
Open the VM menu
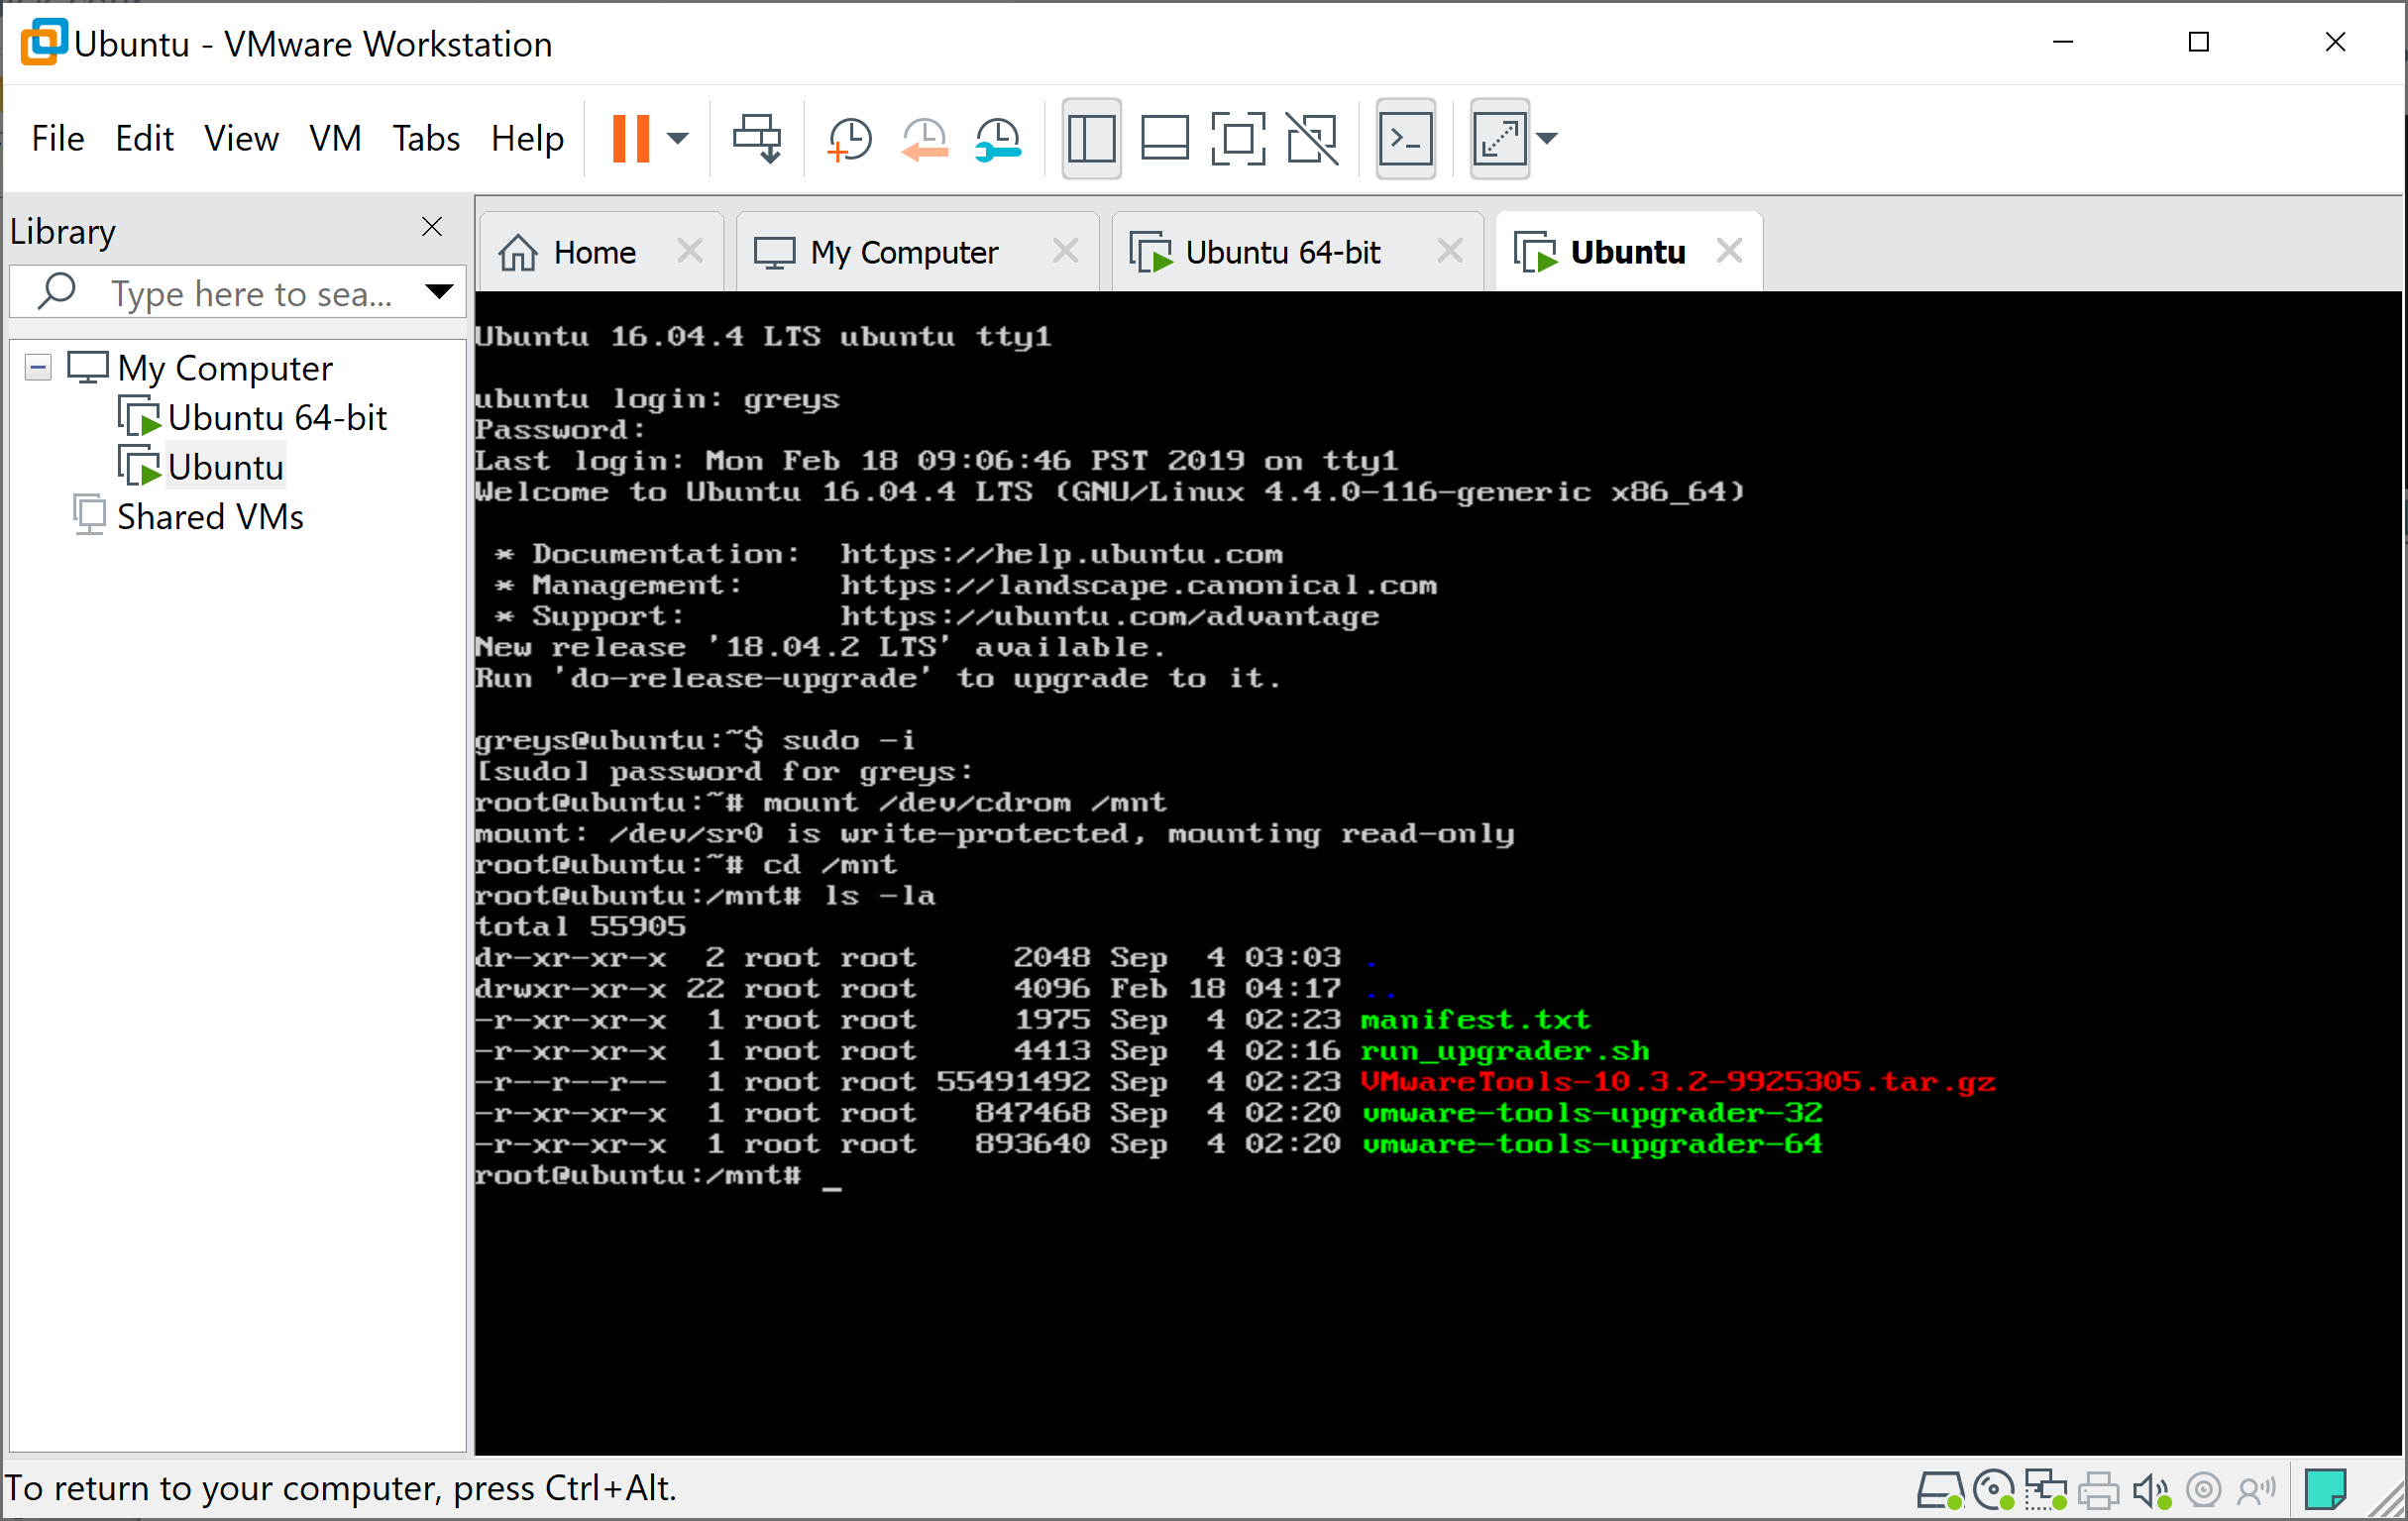click(335, 138)
